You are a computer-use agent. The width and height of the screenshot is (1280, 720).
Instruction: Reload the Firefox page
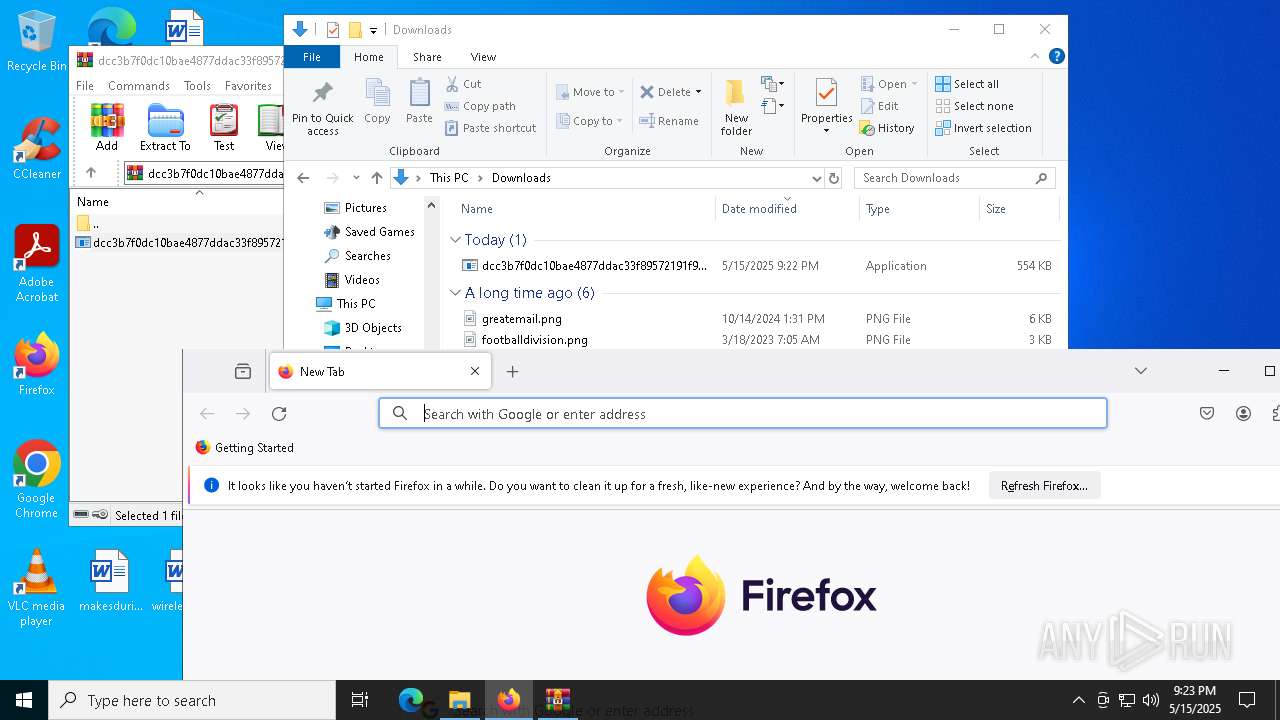(279, 413)
